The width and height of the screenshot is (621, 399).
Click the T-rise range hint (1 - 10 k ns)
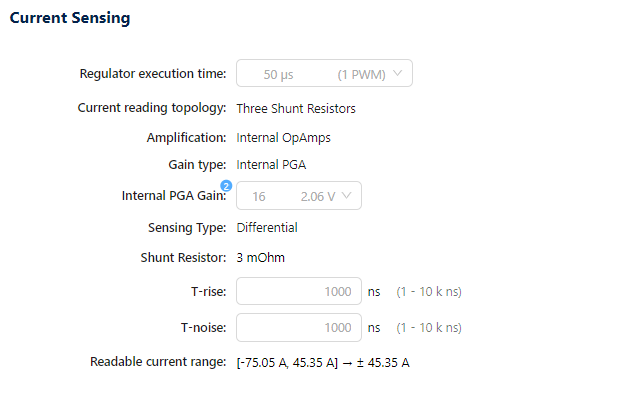tap(429, 292)
